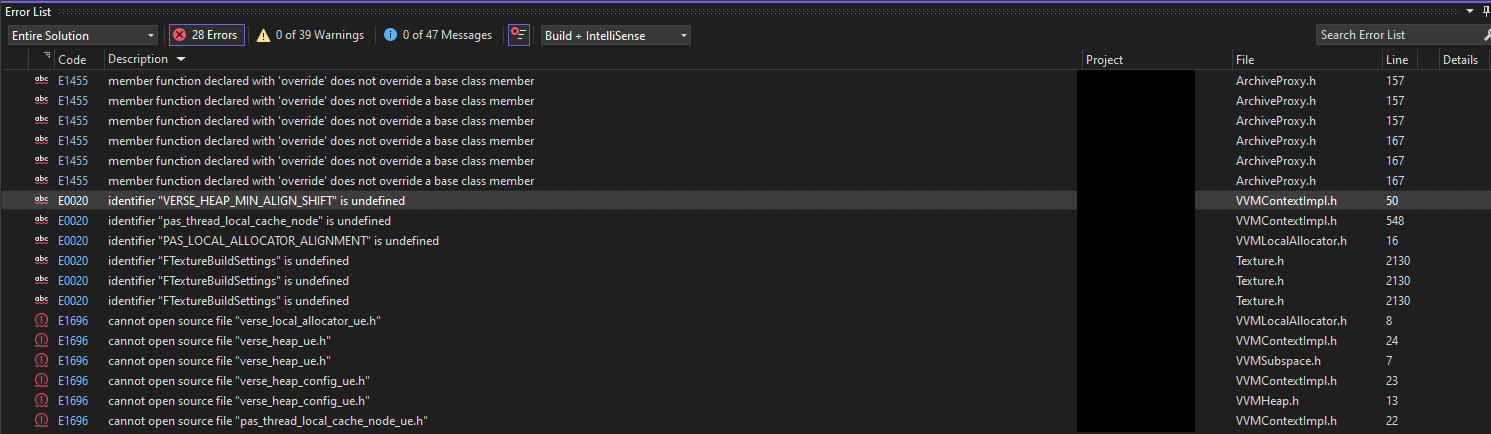The image size is (1491, 434).
Task: Click error icon beside pas_thread_local_cache_node_ue.h row
Action: click(x=41, y=421)
